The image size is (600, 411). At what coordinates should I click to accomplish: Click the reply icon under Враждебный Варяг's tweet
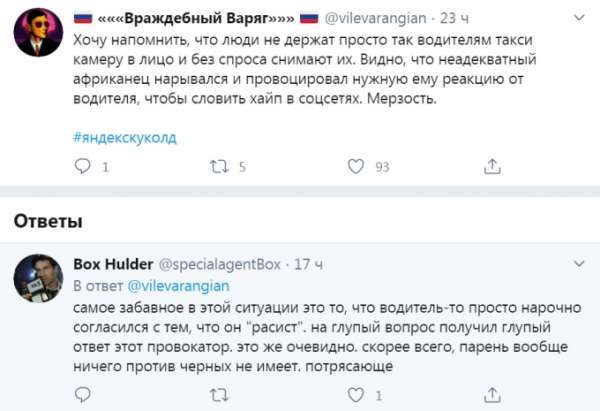click(x=83, y=168)
